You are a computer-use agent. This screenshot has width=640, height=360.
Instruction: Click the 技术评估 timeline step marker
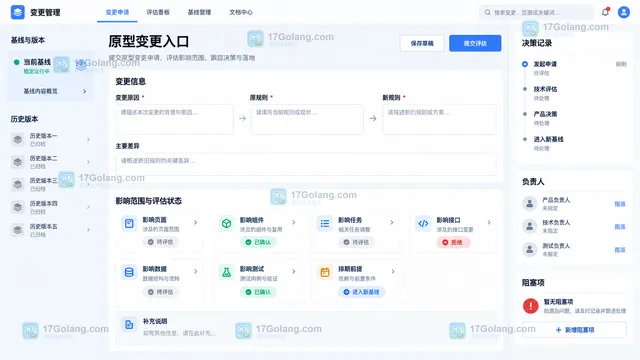tap(525, 89)
